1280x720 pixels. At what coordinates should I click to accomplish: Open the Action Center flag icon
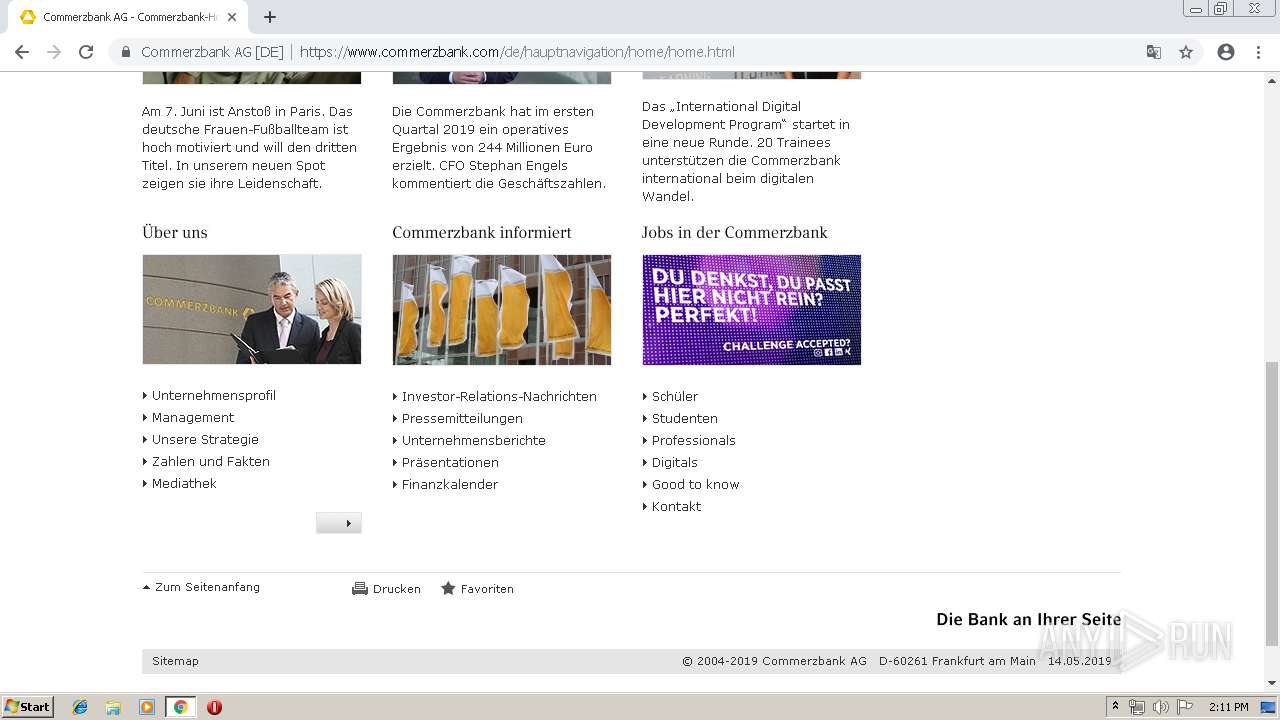tap(1185, 707)
